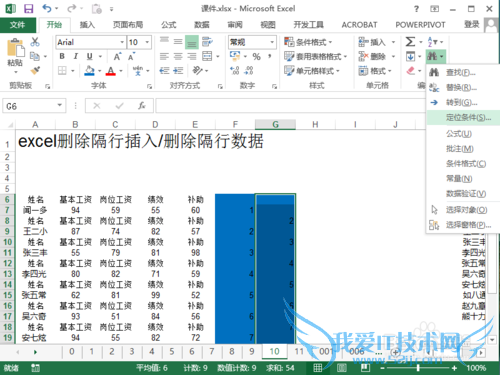Click the formula bar input
Image resolution: width=500 pixels, height=375 pixels.
(290, 106)
